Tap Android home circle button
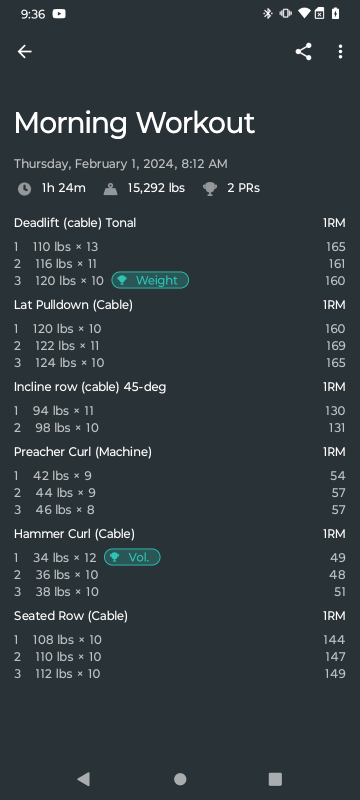The width and height of the screenshot is (360, 800). point(180,779)
